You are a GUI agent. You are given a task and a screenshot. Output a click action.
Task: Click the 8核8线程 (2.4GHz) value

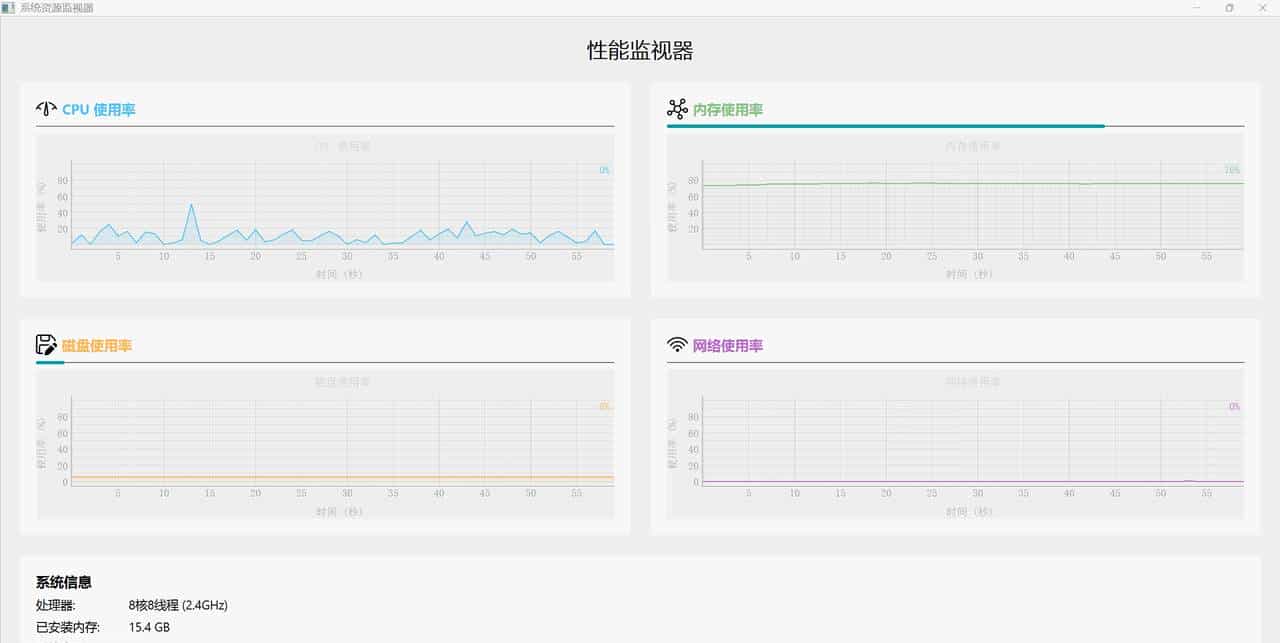click(x=178, y=605)
